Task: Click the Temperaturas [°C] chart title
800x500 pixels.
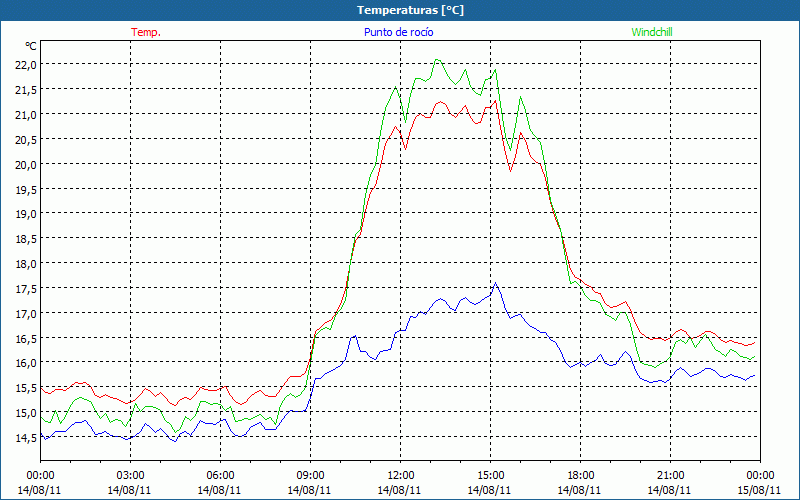Action: click(x=410, y=10)
